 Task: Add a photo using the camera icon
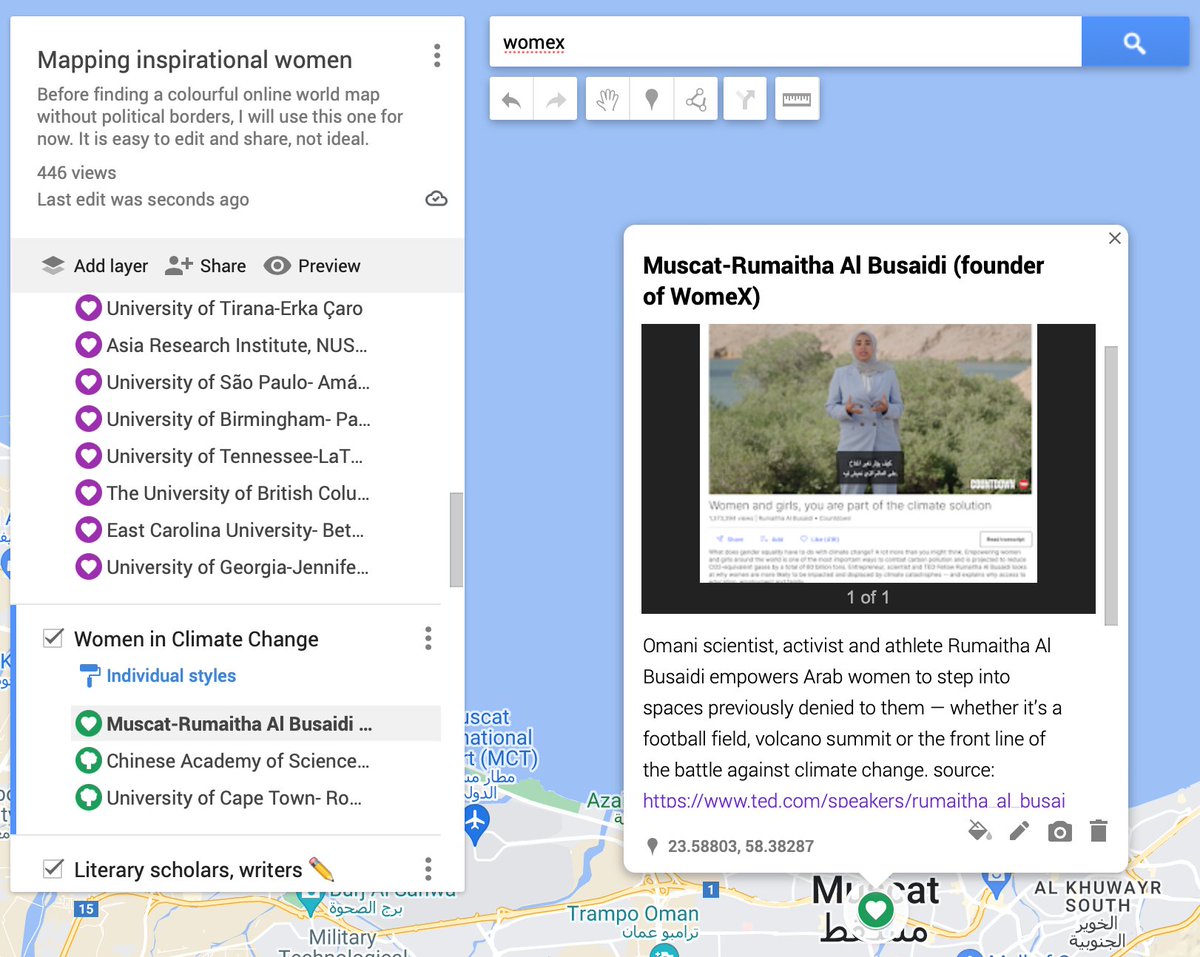coord(1060,831)
